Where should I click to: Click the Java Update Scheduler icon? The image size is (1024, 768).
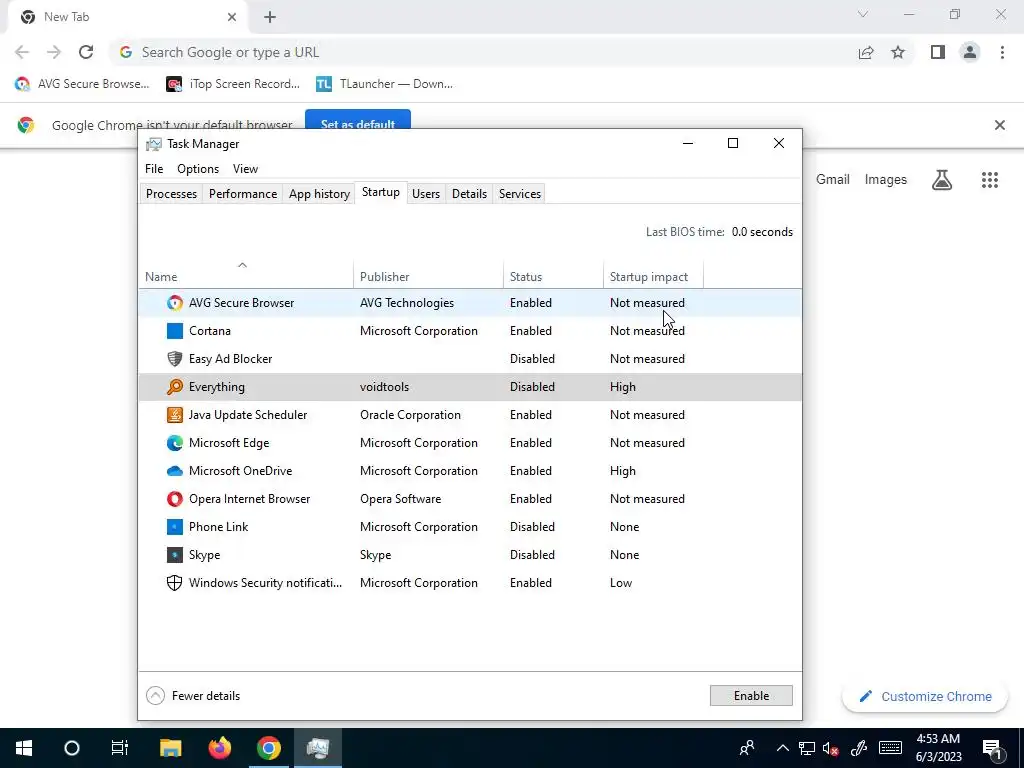174,415
